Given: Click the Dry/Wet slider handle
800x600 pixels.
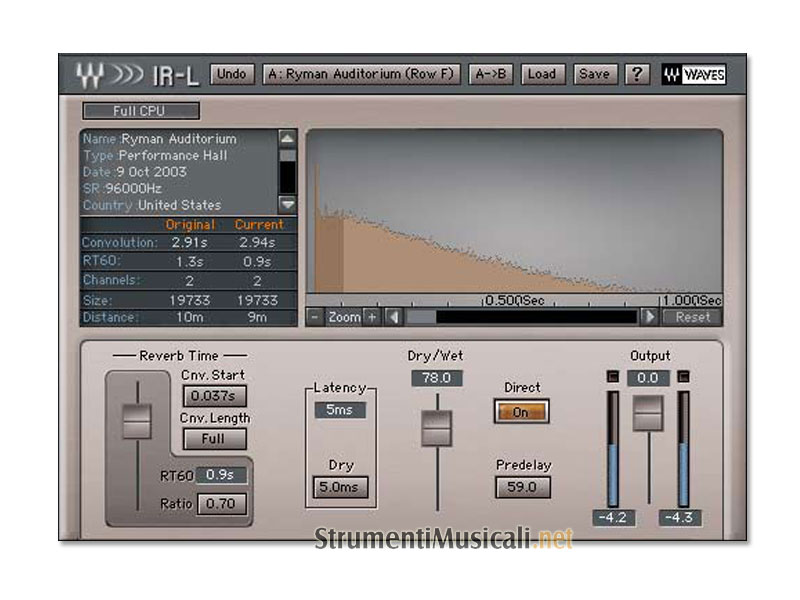Looking at the screenshot, I should [x=437, y=427].
